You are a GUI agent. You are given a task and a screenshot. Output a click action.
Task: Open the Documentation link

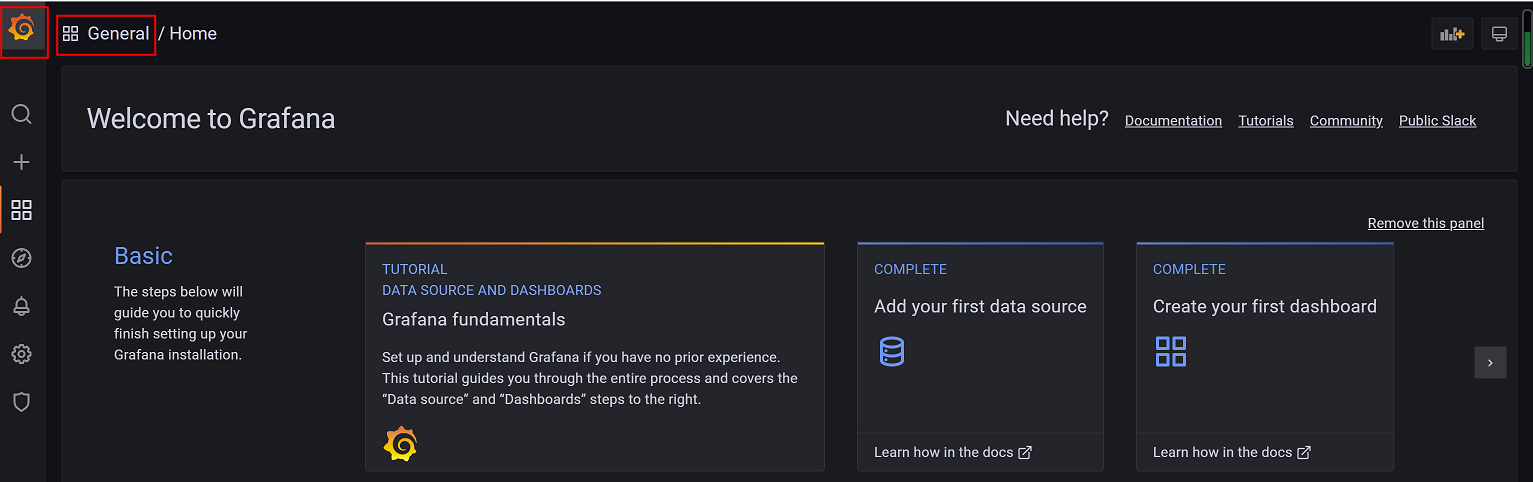(x=1173, y=121)
